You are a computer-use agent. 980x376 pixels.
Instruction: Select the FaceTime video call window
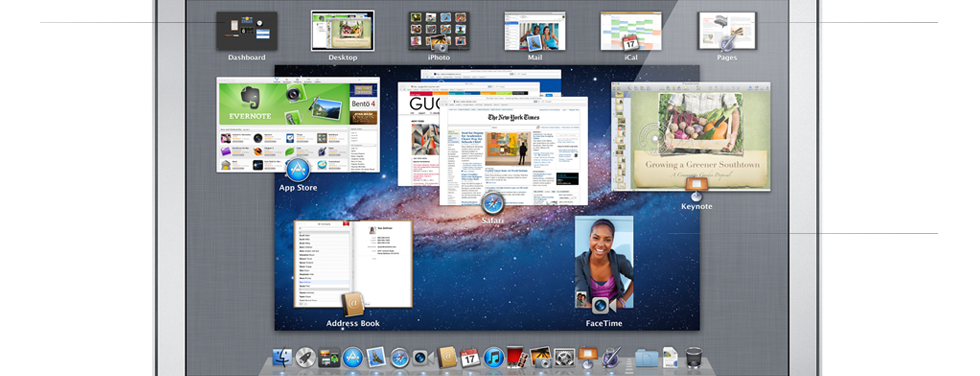point(604,262)
